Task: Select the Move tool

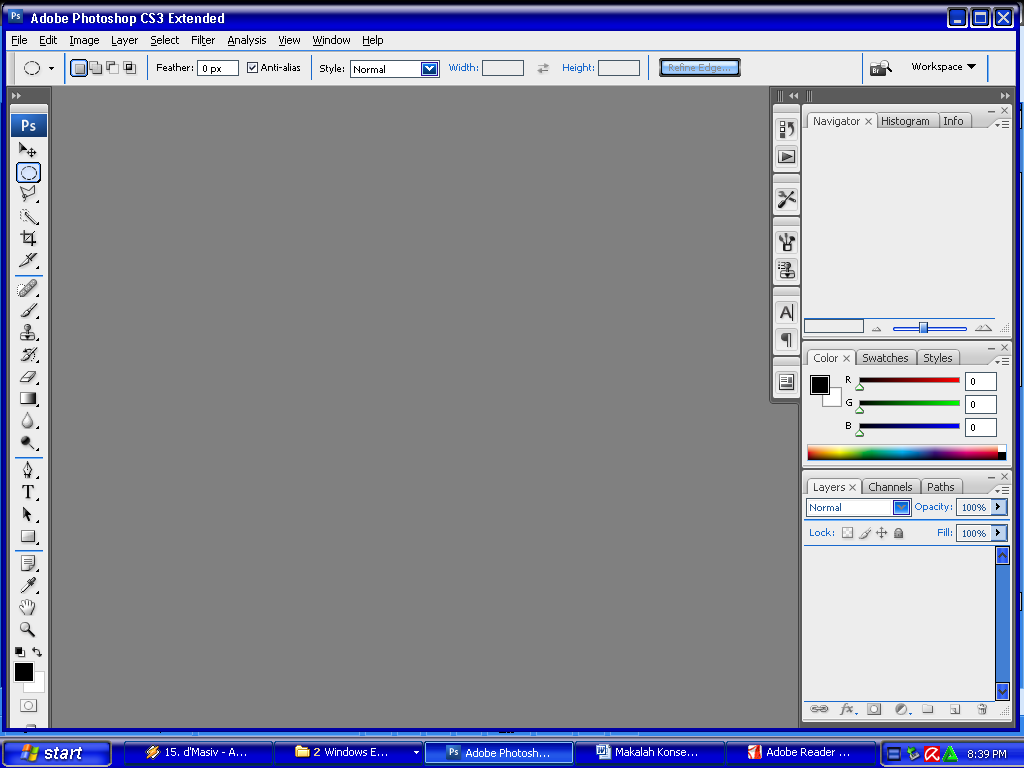Action: [28, 150]
